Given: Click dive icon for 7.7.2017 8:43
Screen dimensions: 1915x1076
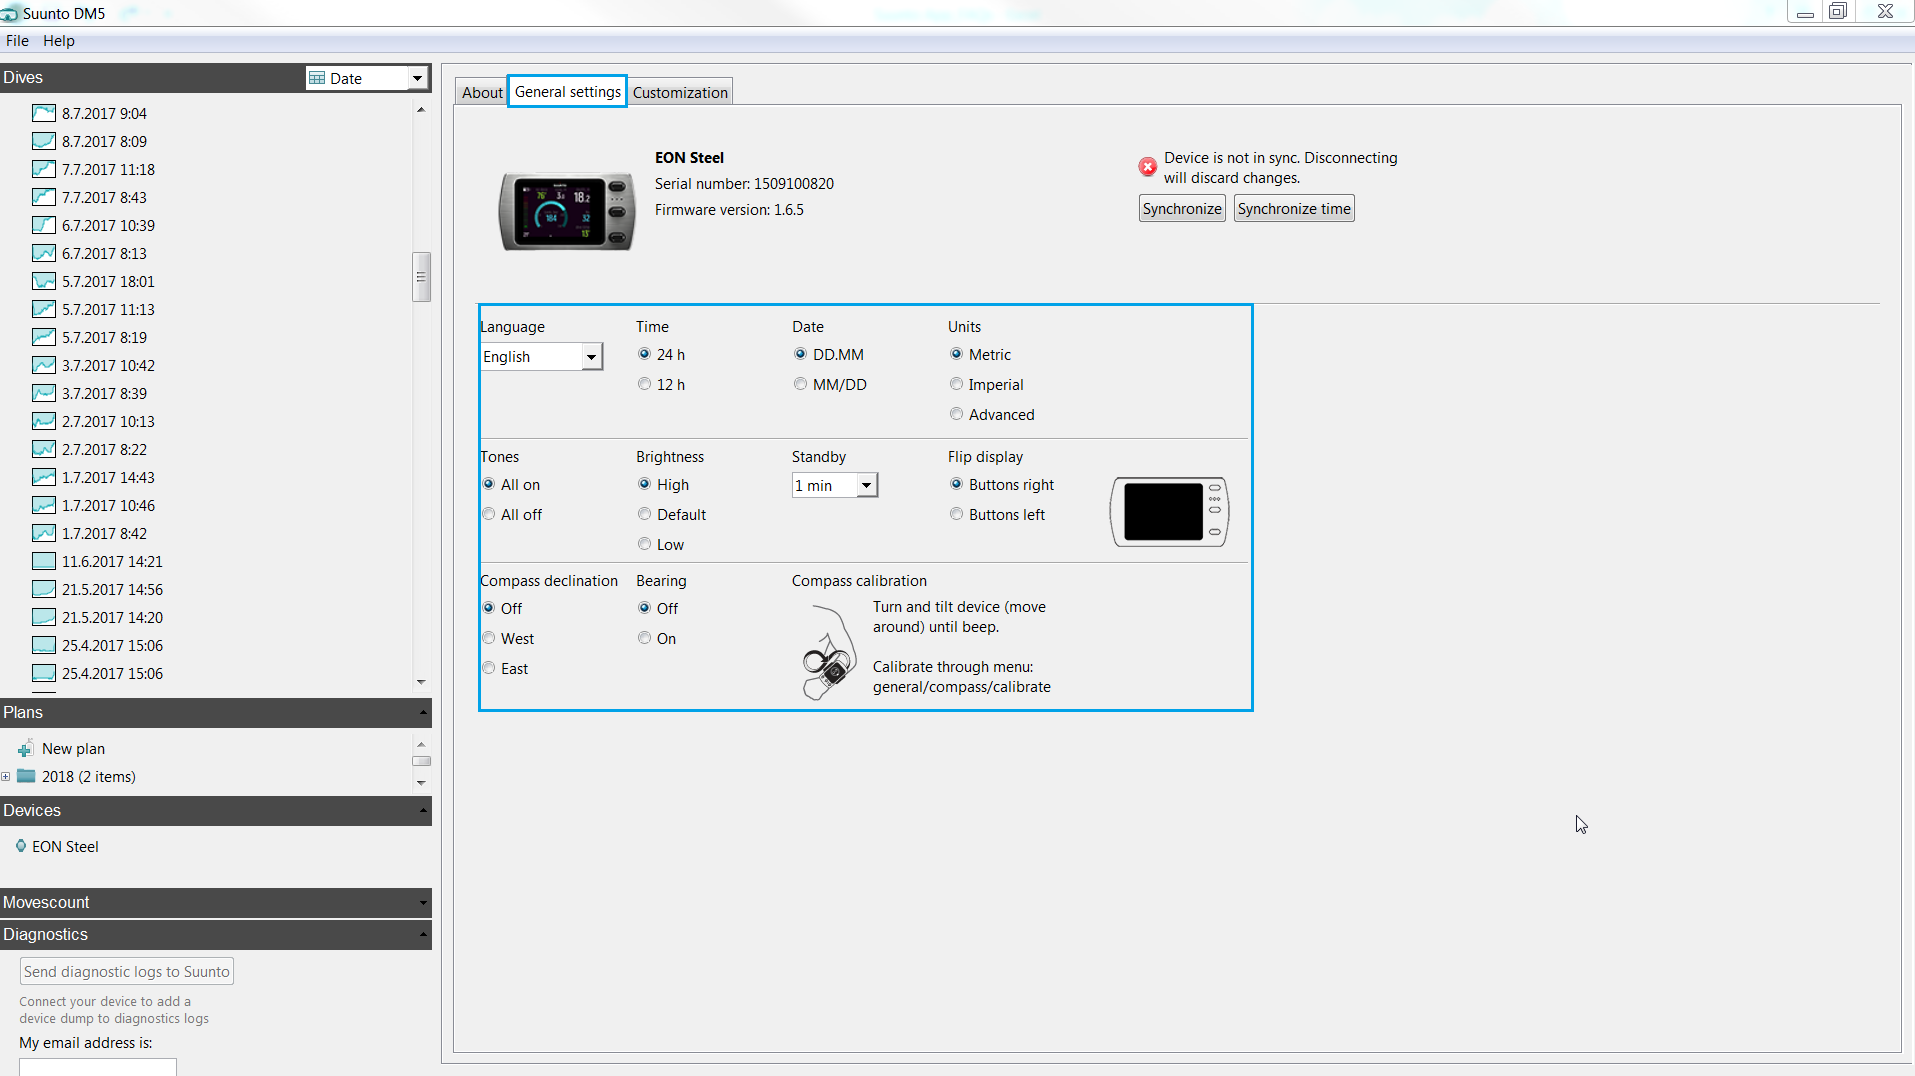Looking at the screenshot, I should coord(43,197).
